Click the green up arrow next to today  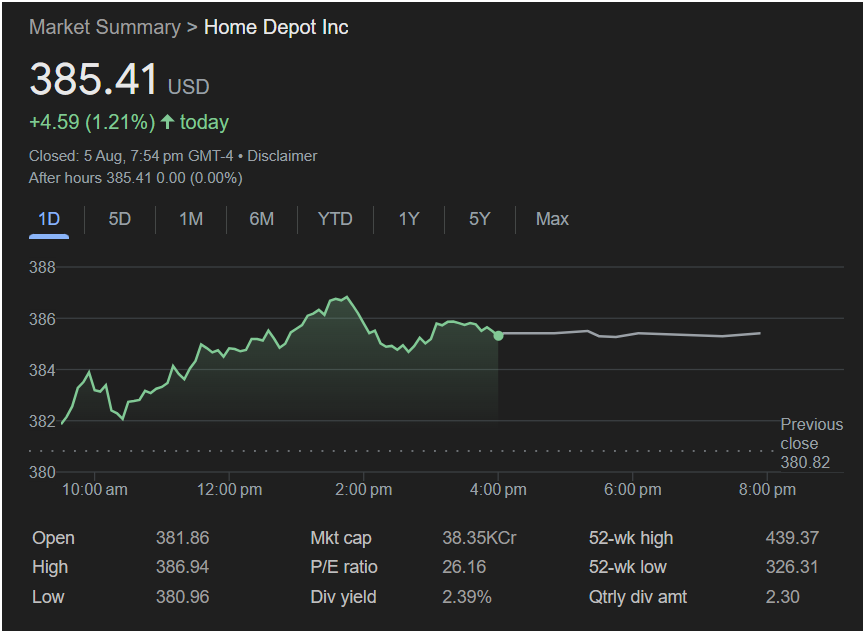pos(167,121)
